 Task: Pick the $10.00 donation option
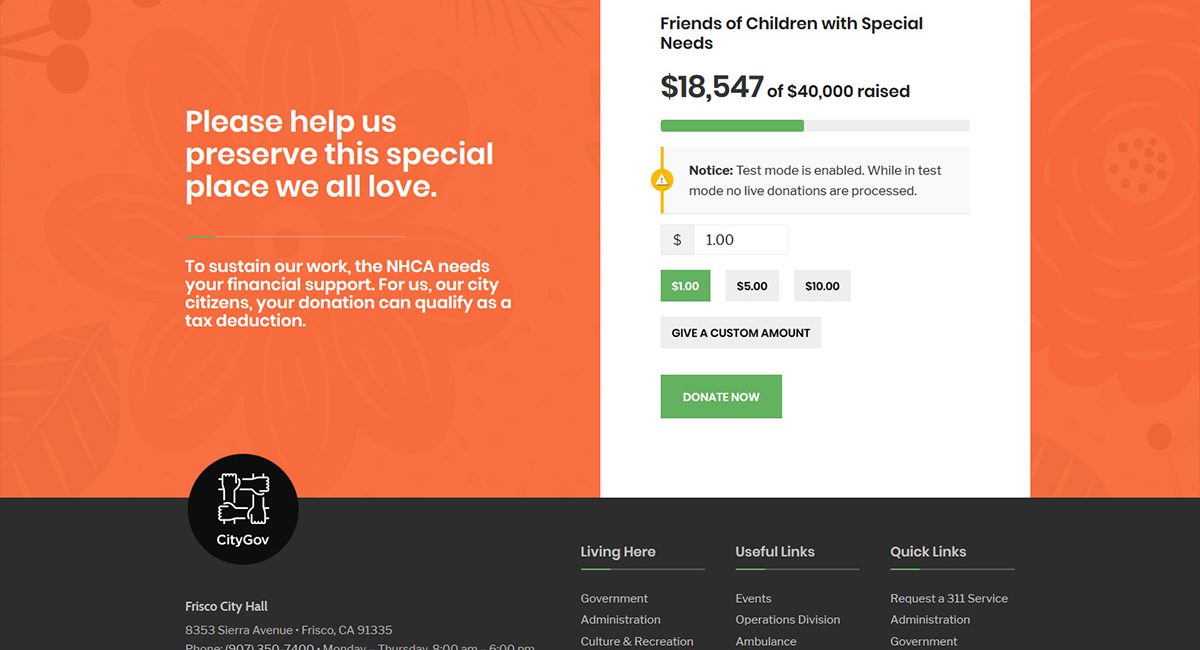[x=822, y=286]
